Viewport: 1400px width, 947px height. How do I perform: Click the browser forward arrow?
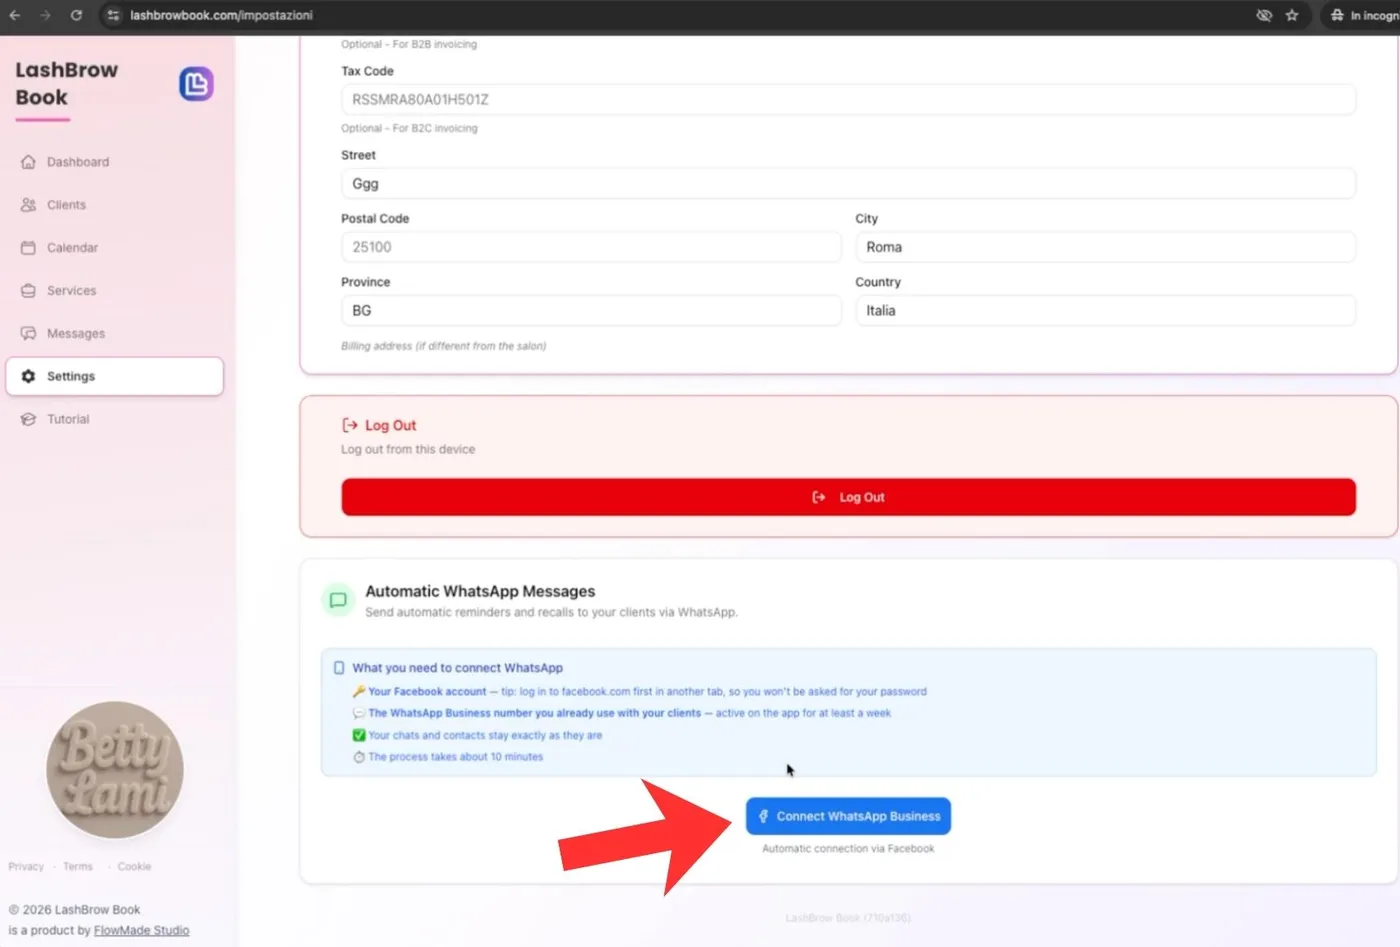45,15
